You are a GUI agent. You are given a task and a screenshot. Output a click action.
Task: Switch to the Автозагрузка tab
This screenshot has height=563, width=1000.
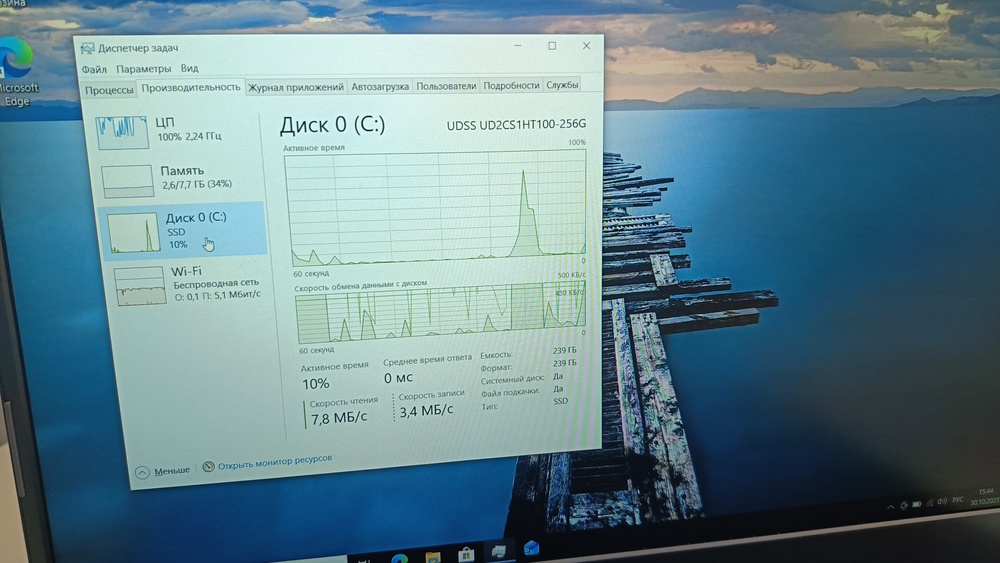point(380,87)
